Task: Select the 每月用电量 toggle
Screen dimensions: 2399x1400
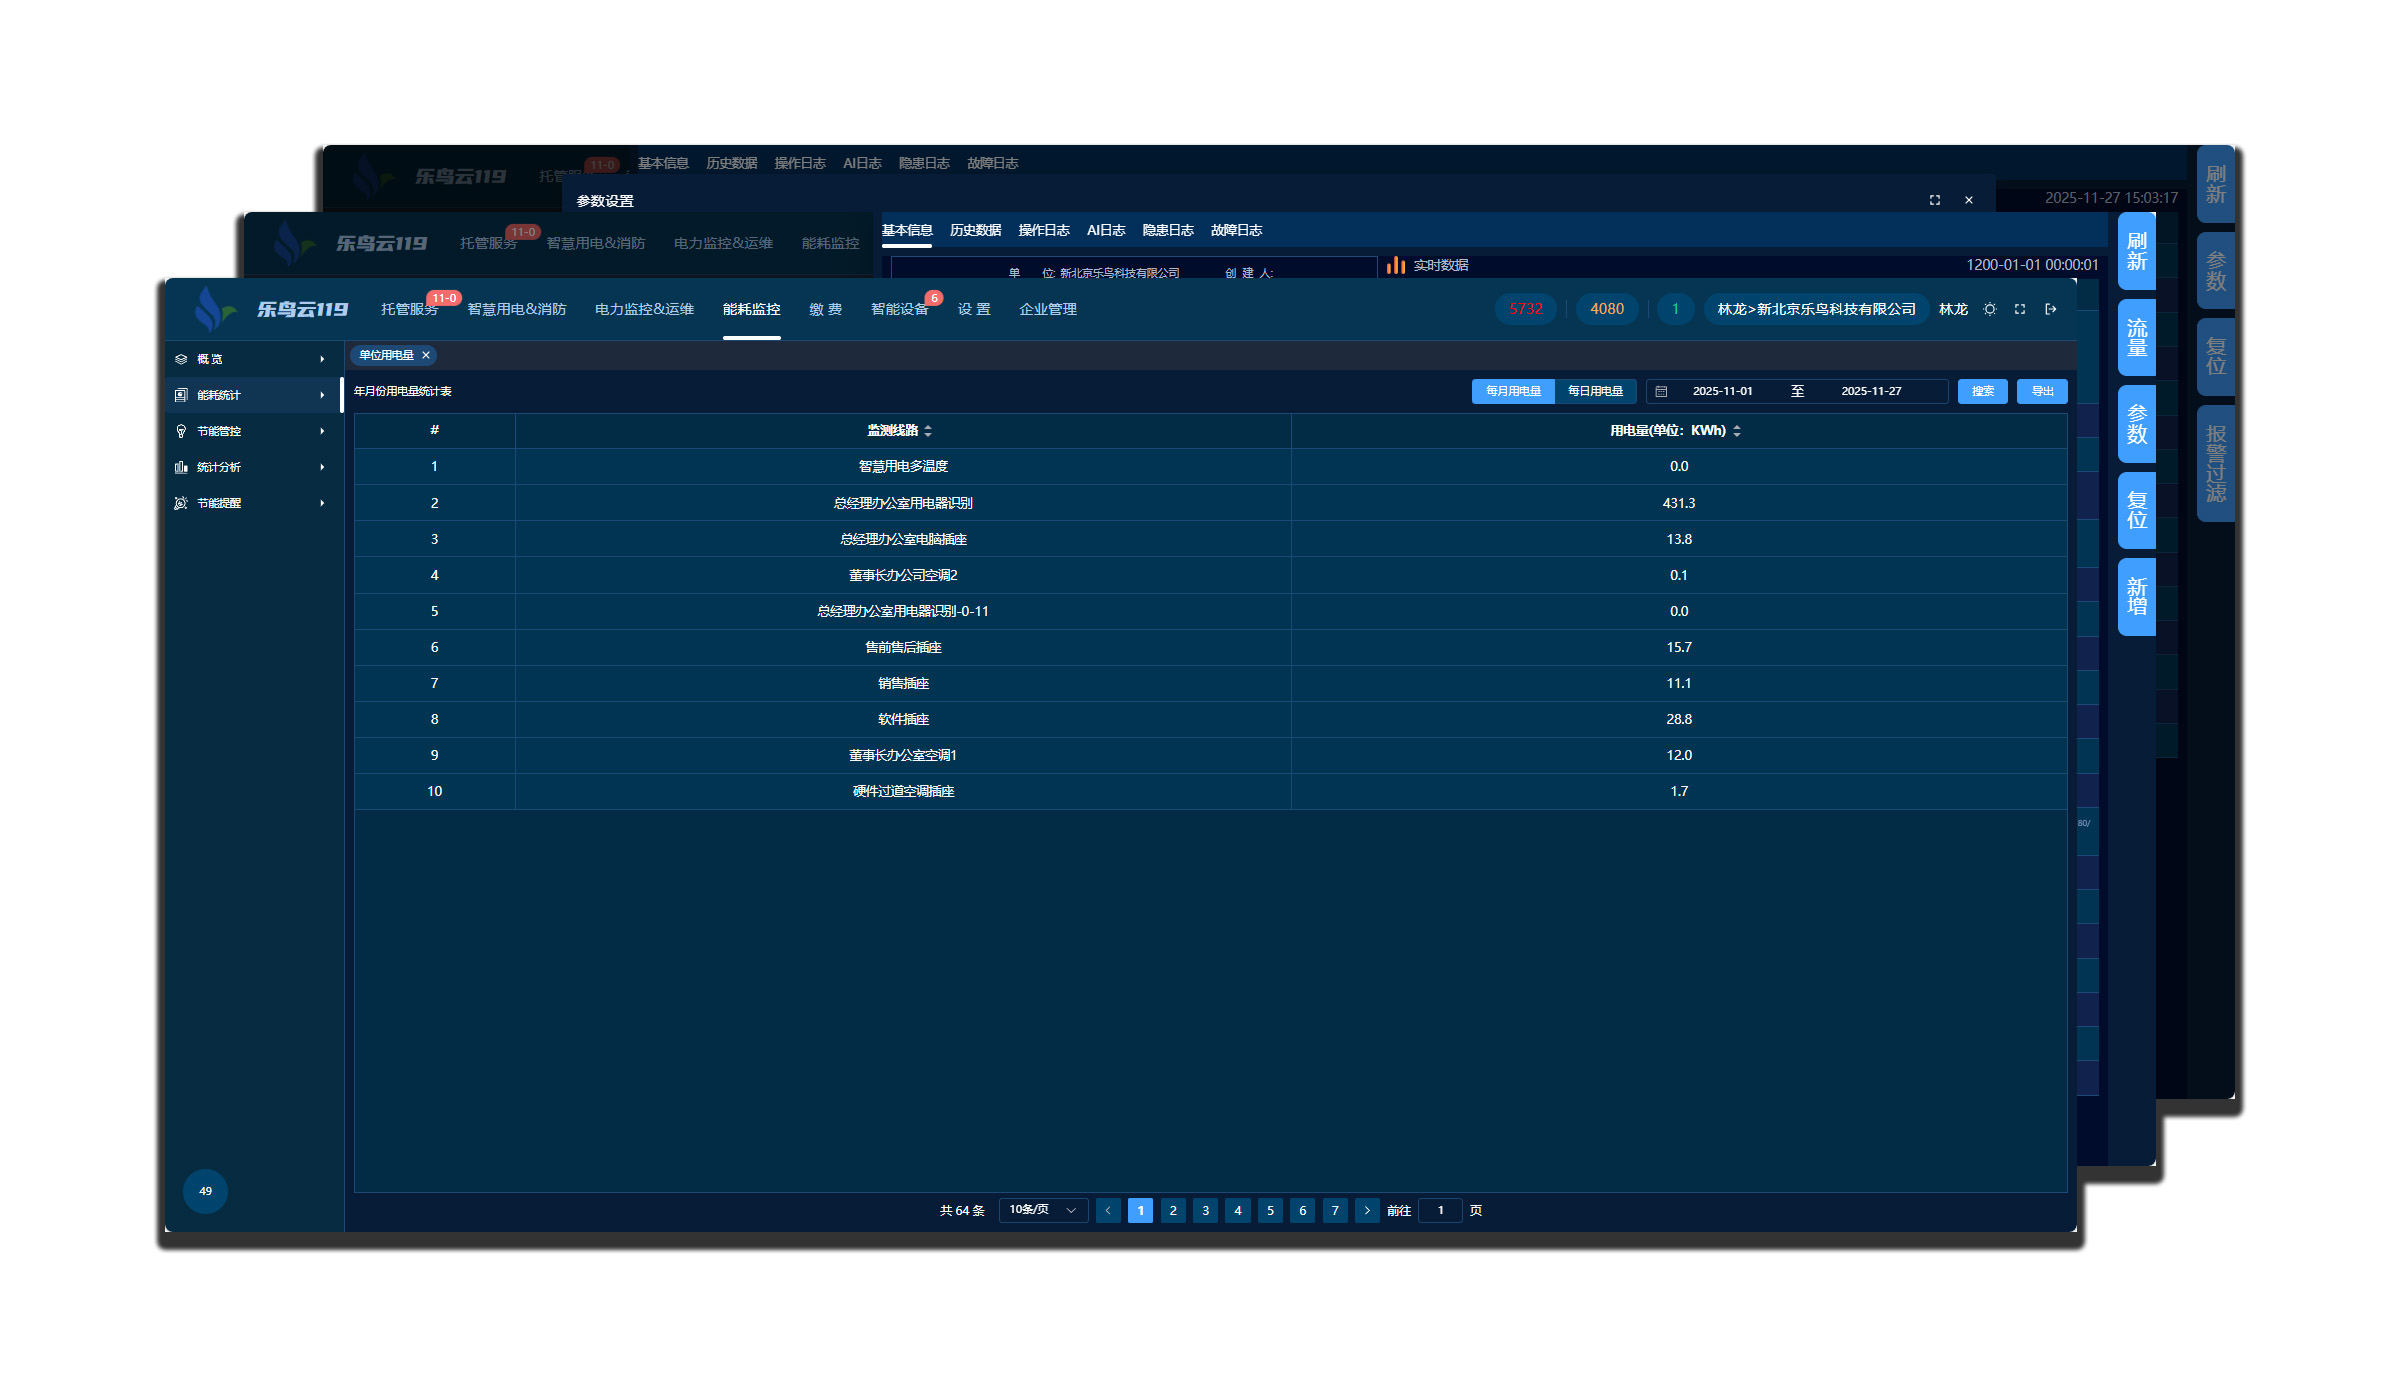Action: pos(1513,391)
